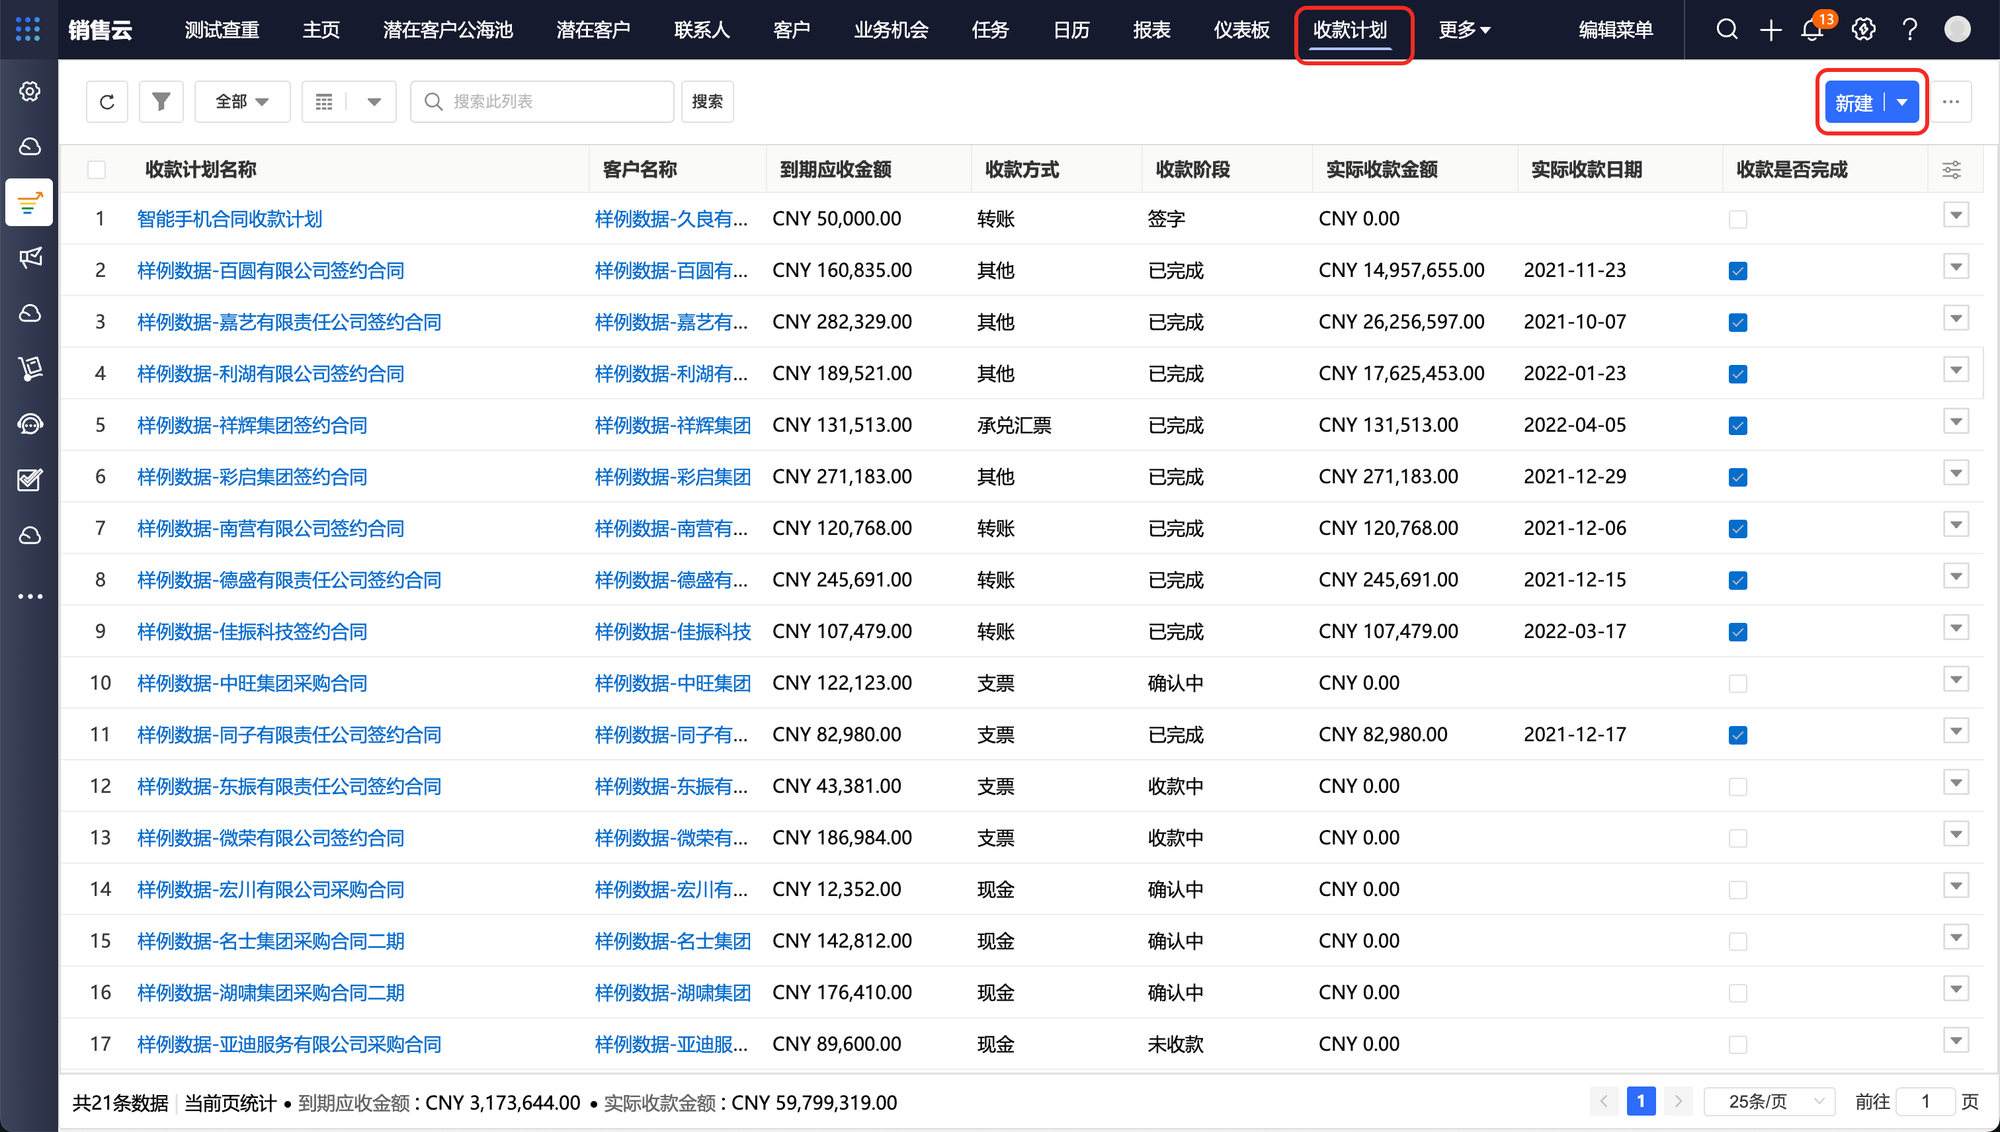Expand row actions arrow for row 1
Screen dimensions: 2000x1132
coord(1956,216)
